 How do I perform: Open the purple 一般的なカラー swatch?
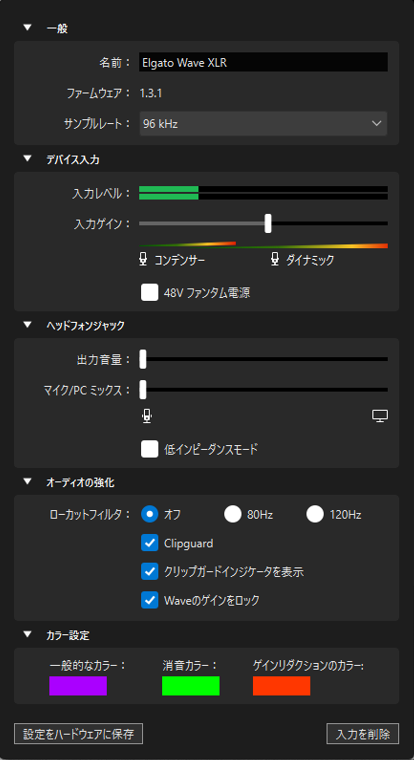pos(78,686)
